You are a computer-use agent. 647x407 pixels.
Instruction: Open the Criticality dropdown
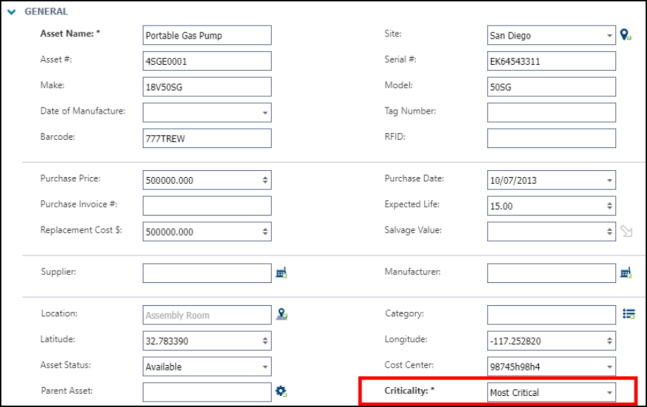(609, 393)
